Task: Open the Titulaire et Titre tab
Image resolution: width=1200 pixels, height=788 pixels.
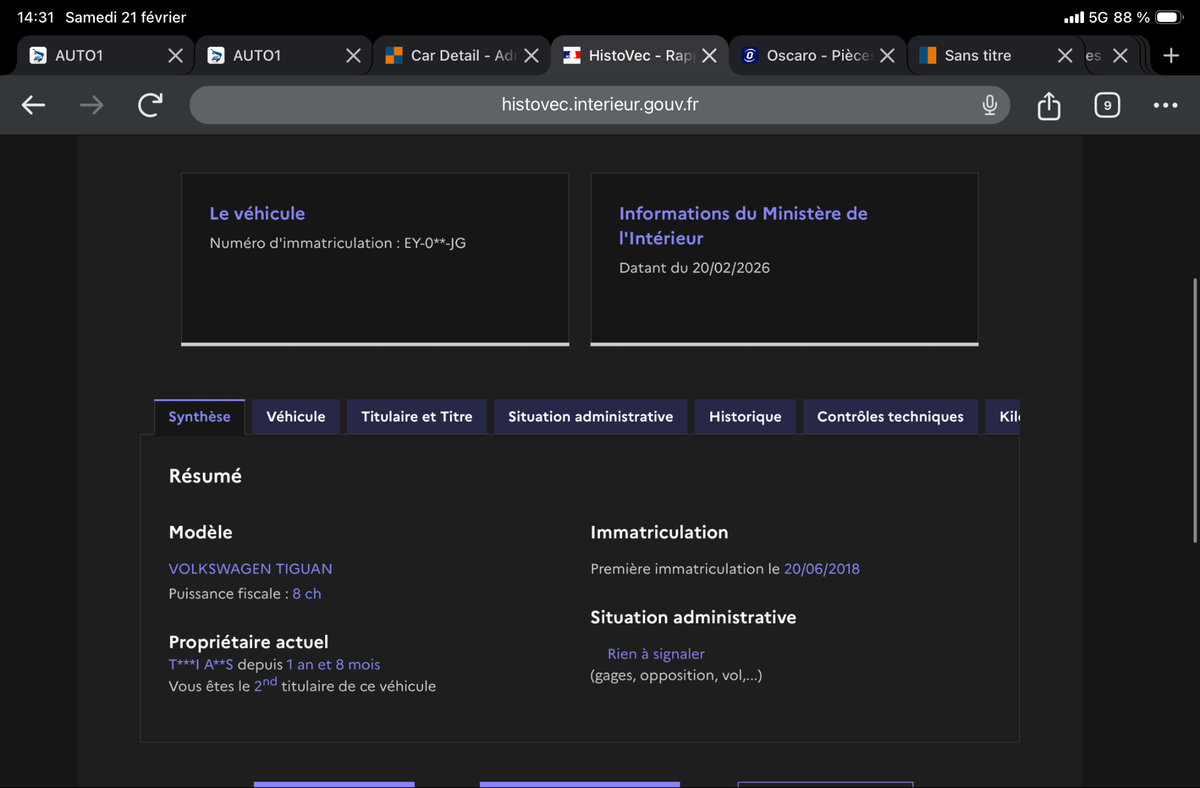Action: click(x=416, y=417)
